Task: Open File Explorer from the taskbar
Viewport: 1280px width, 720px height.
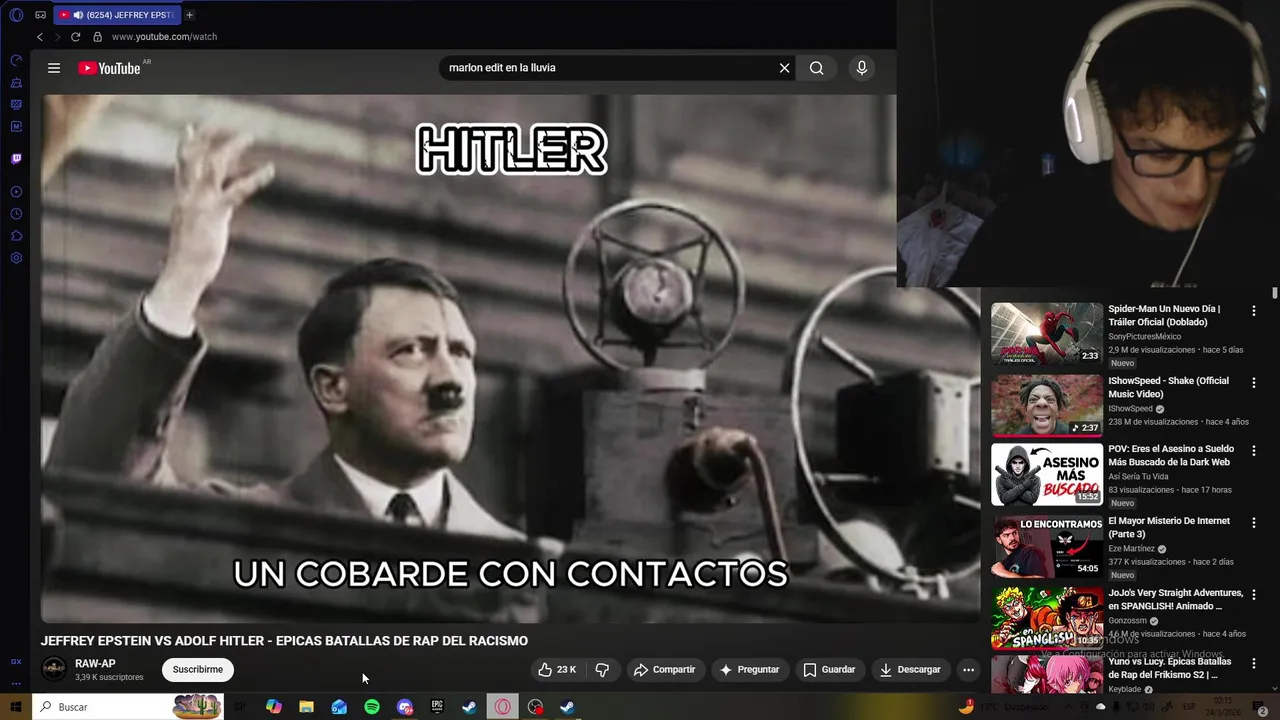Action: pos(306,707)
